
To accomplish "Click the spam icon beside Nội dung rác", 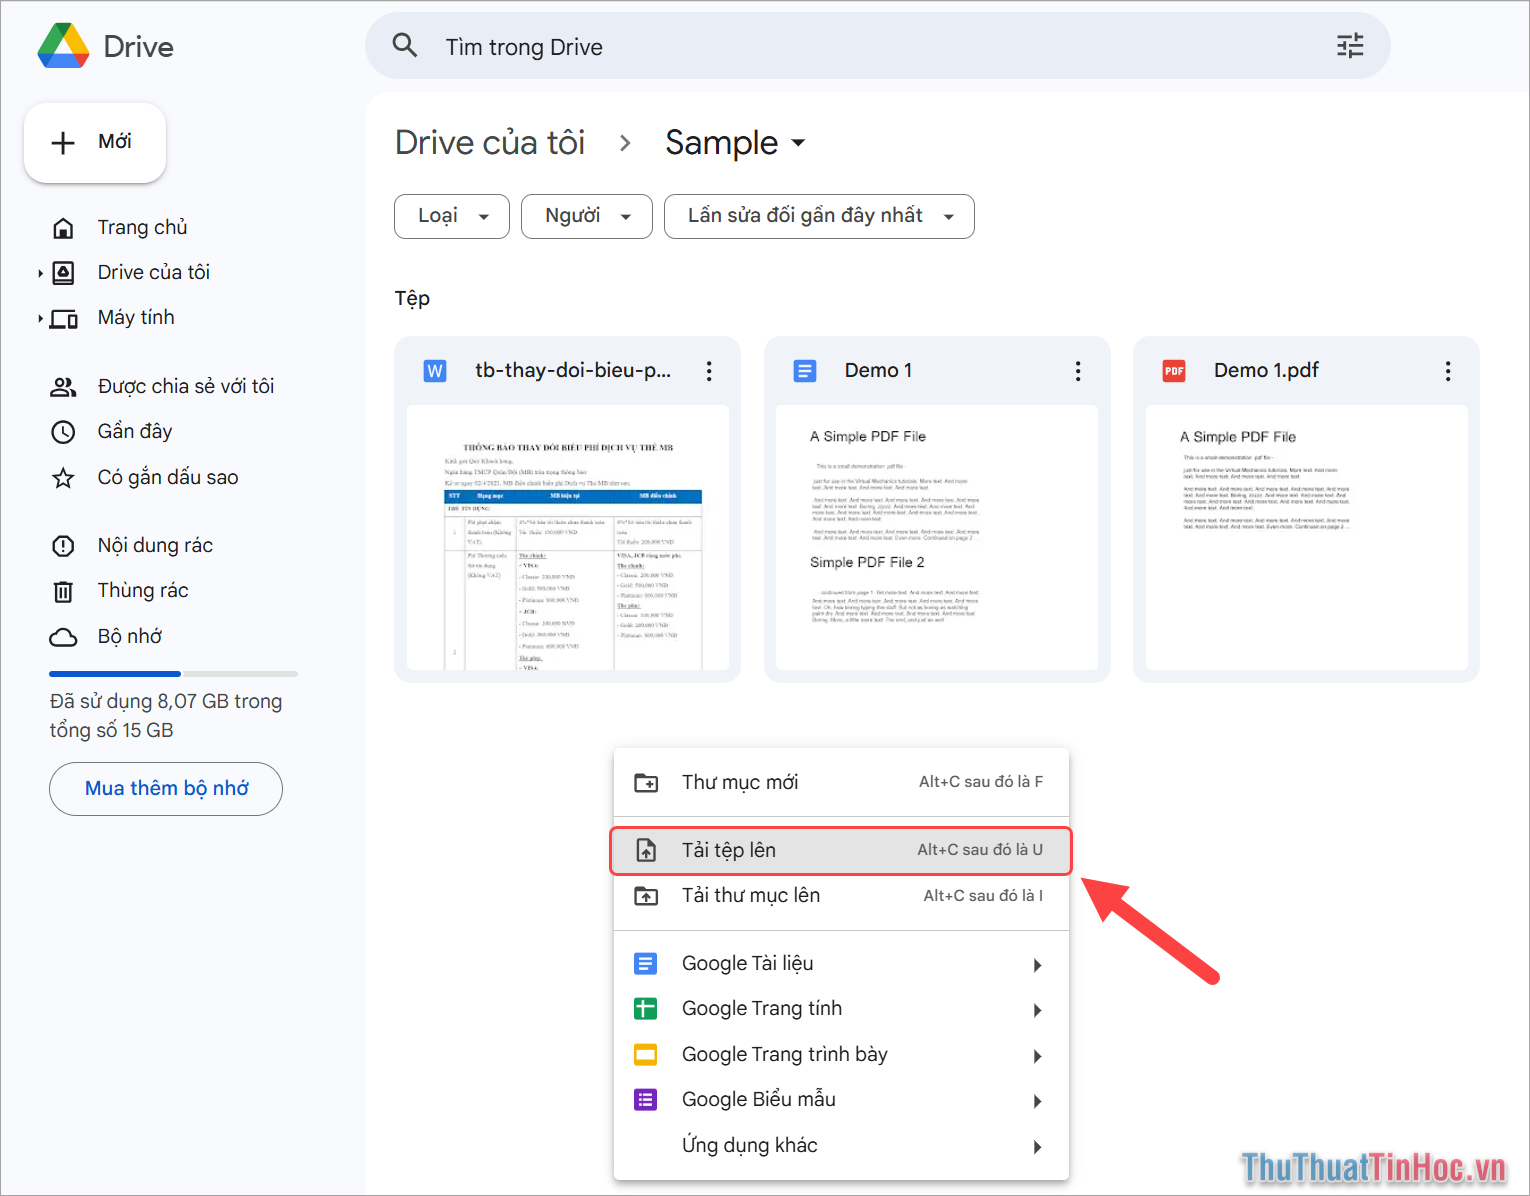I will click(x=63, y=546).
